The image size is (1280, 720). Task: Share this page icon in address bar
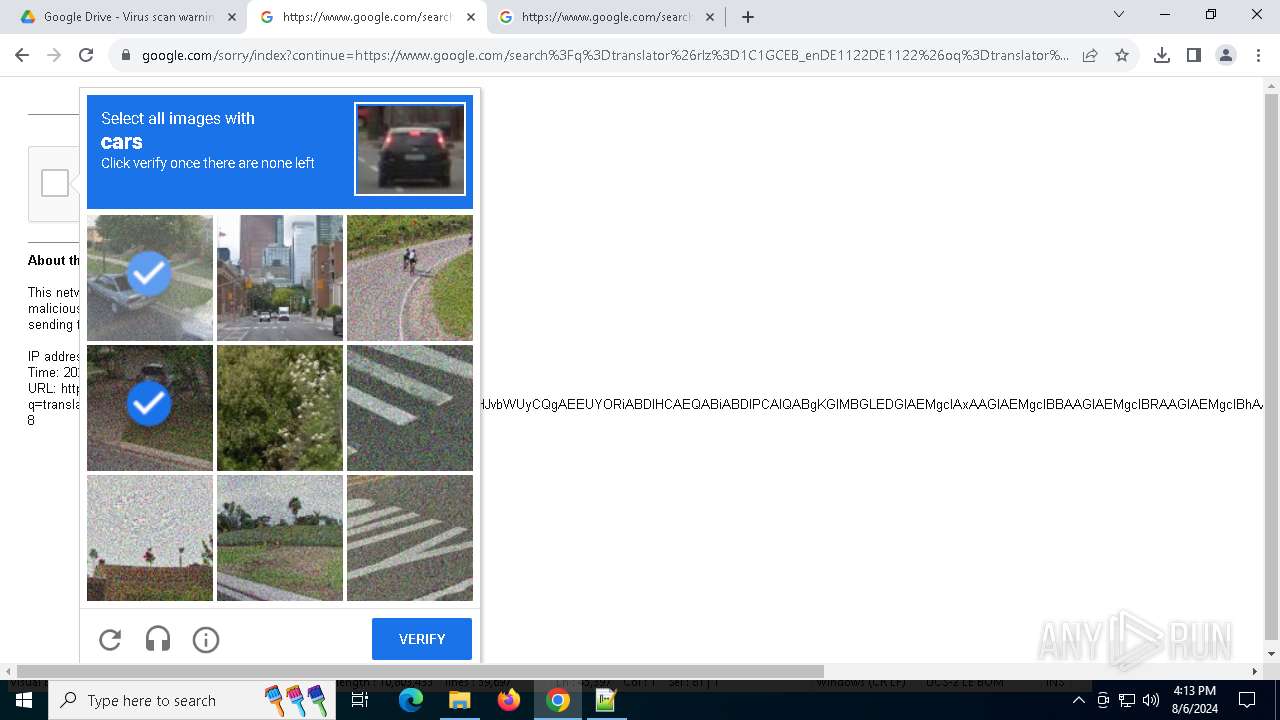[x=1090, y=56]
